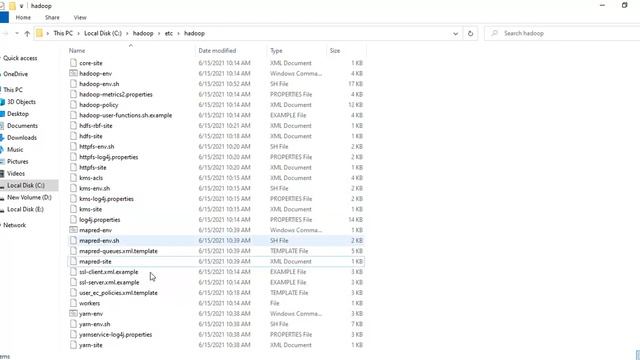Screen dimensions: 640x360
Task: Select yarnservice-log4j.properties file name
Action: point(116,335)
